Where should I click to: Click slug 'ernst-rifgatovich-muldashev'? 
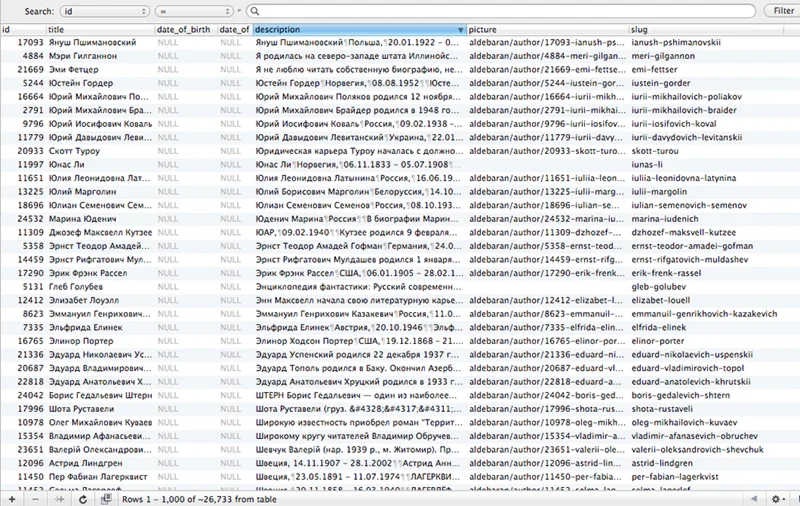click(x=690, y=260)
